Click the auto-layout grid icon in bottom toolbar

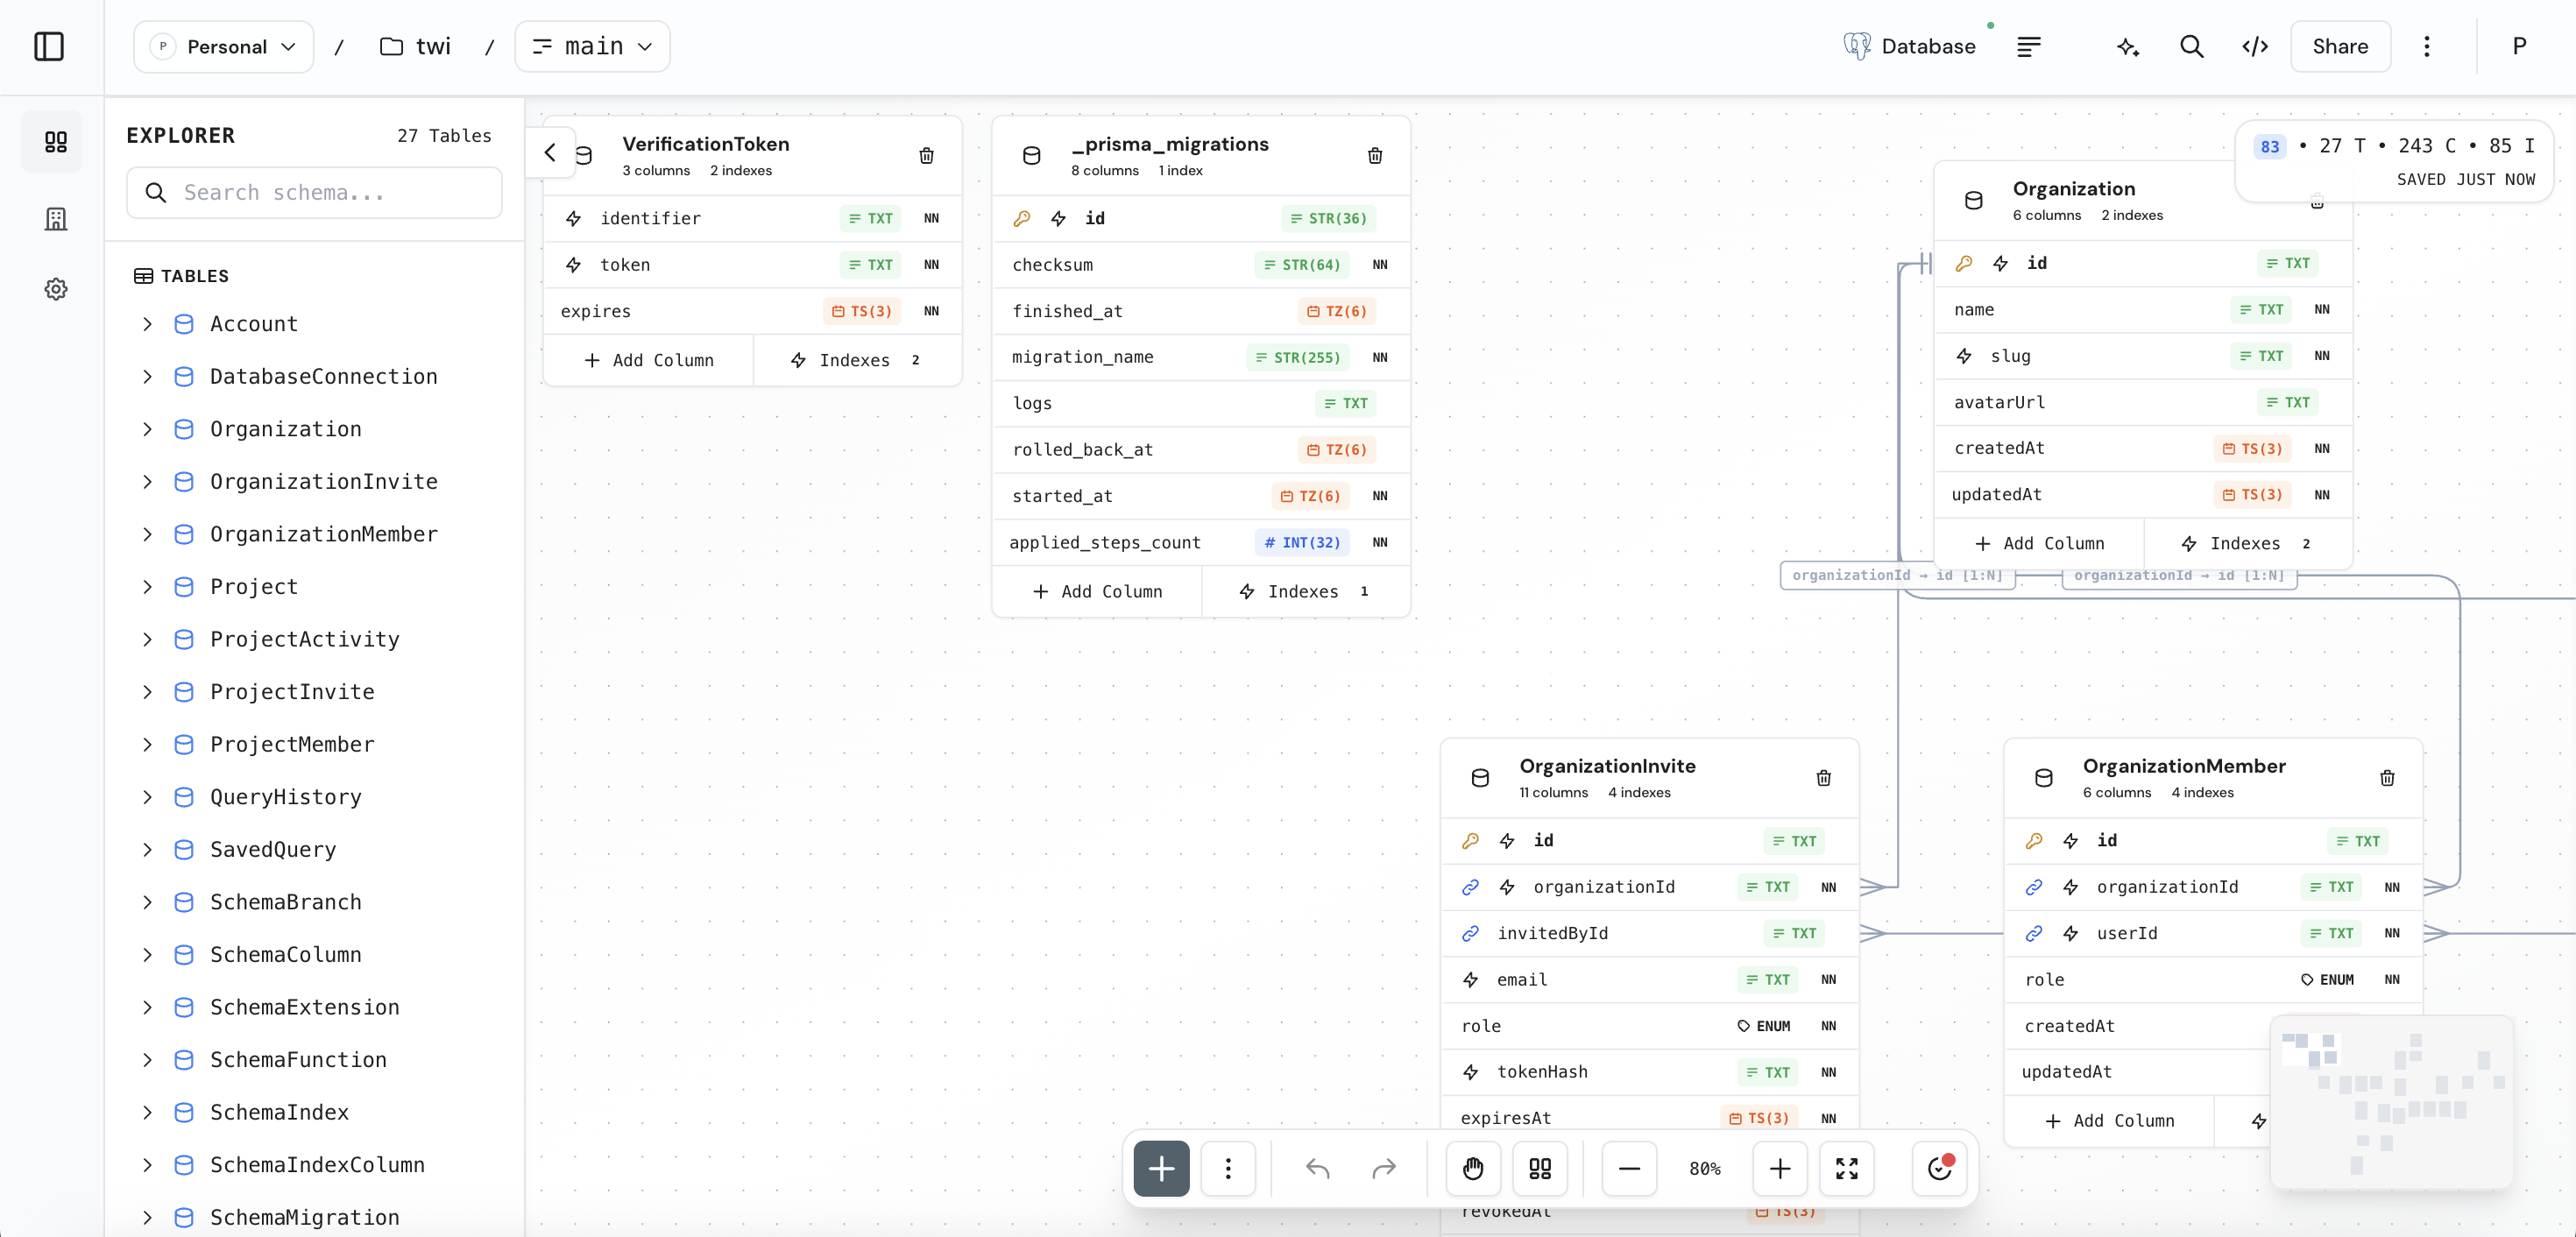[1539, 1168]
